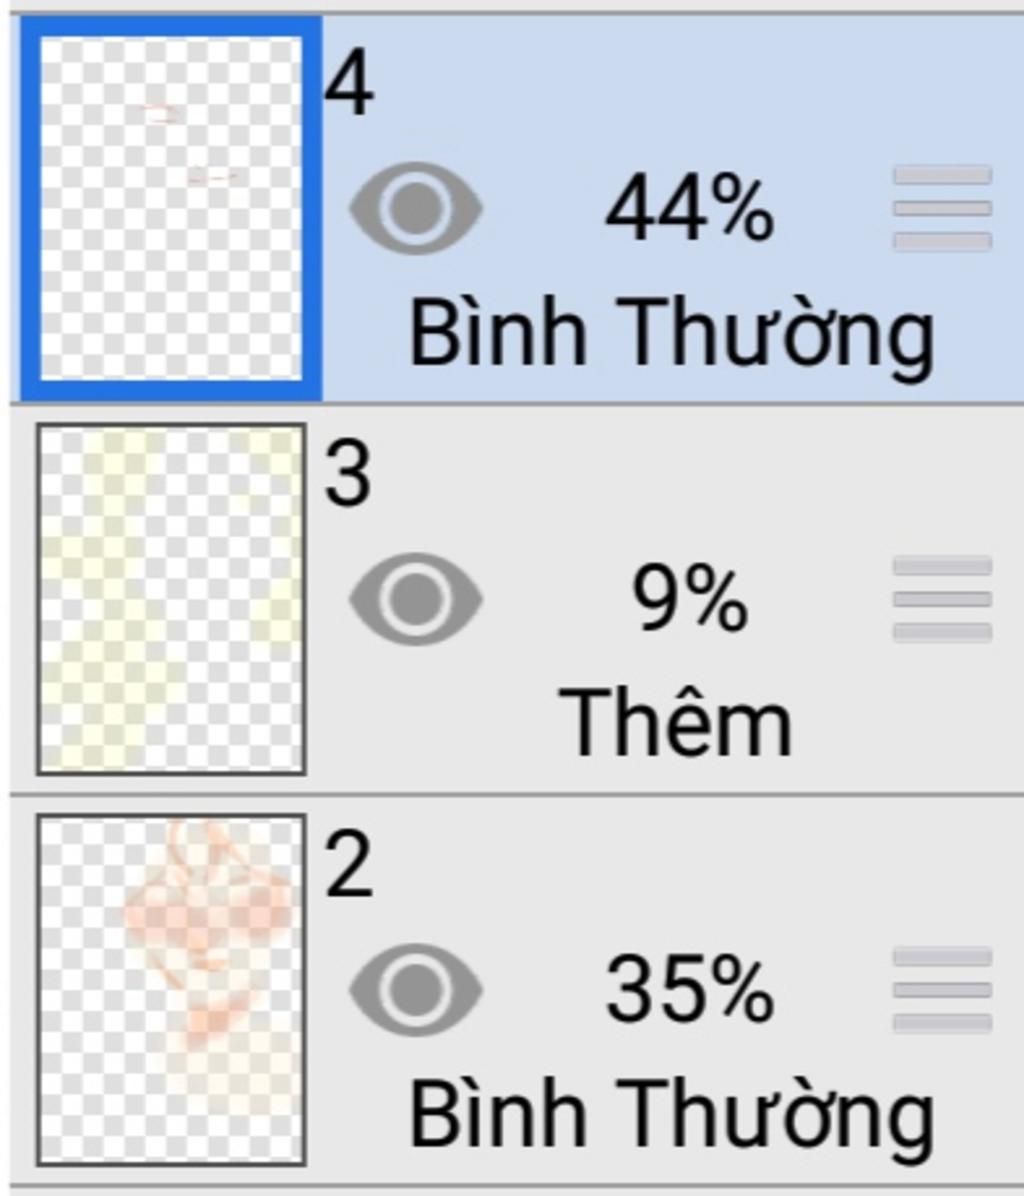Toggle visibility of layer 3

(415, 598)
